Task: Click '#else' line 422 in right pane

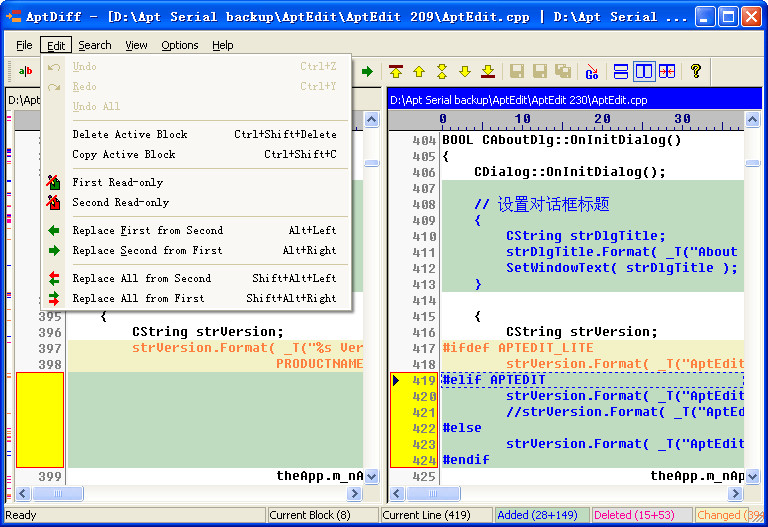Action: 593,428
